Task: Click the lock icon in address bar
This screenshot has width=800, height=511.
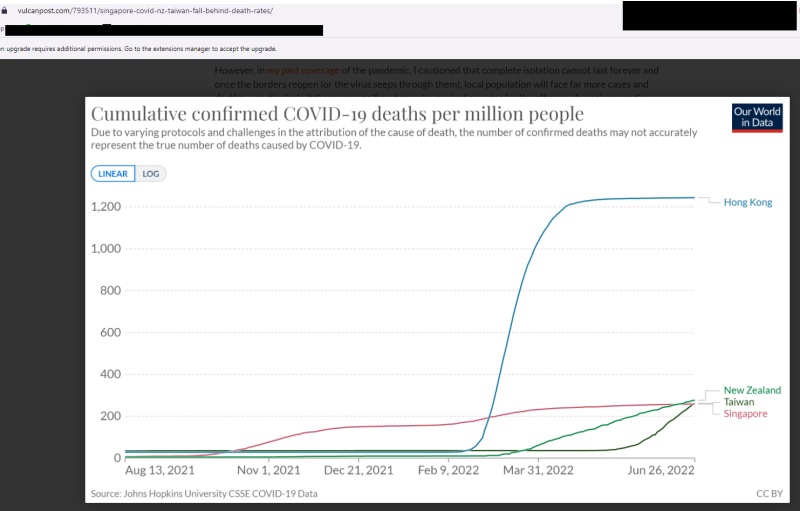Action: tap(5, 9)
